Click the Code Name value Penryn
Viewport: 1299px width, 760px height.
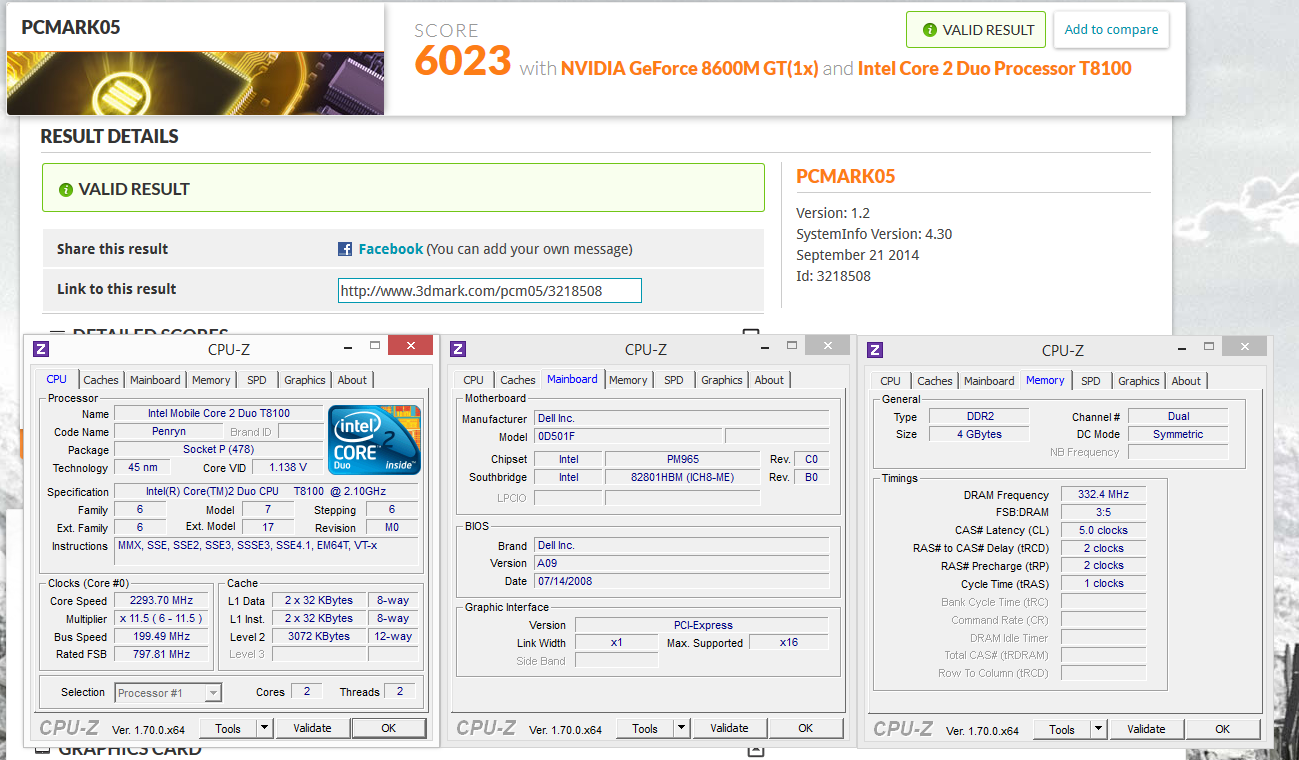click(x=169, y=431)
